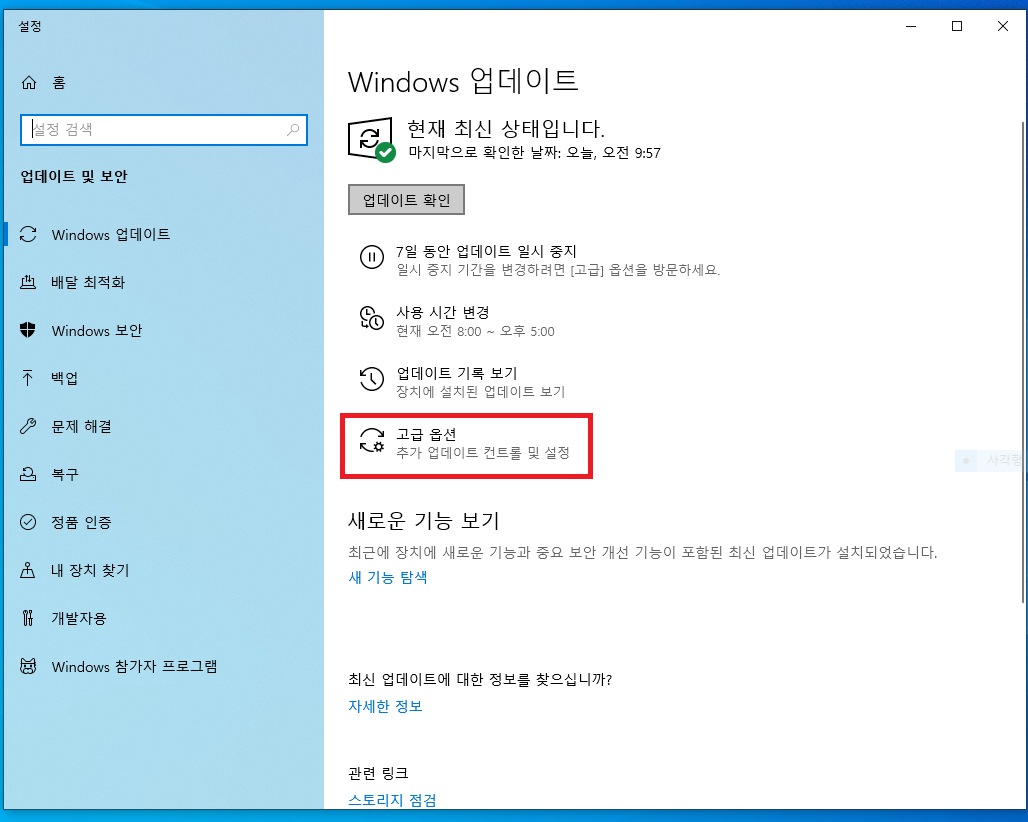Screen dimensions: 1028x822
Task: Click the Windows 보안 shield icon
Action: coord(28,330)
